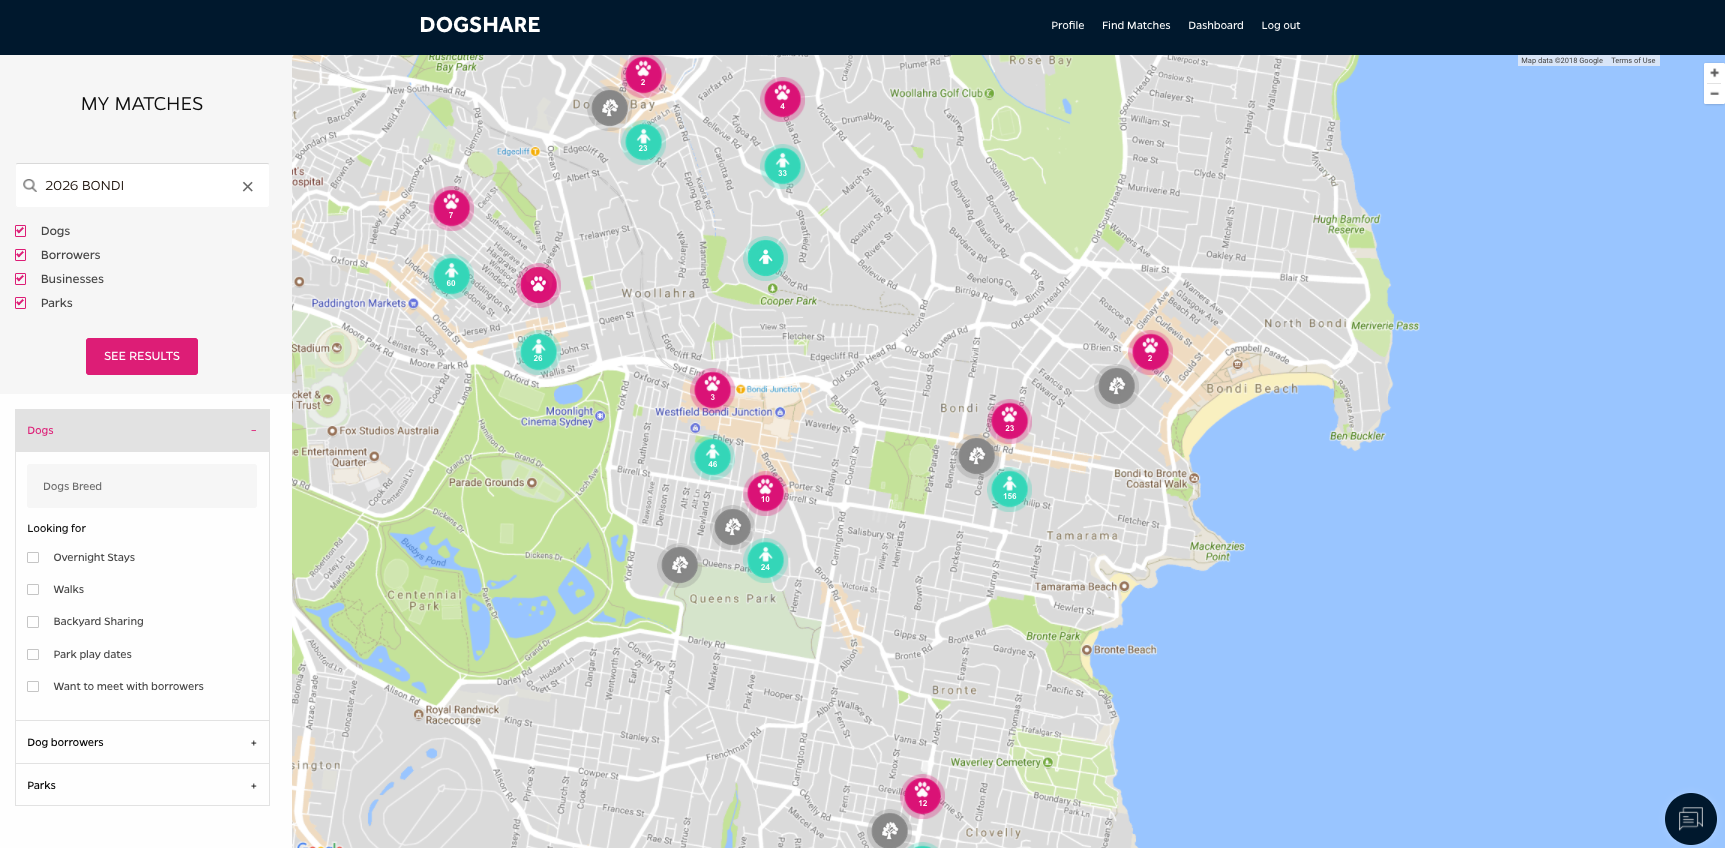Open the Dogs Breed dropdown

click(x=142, y=486)
